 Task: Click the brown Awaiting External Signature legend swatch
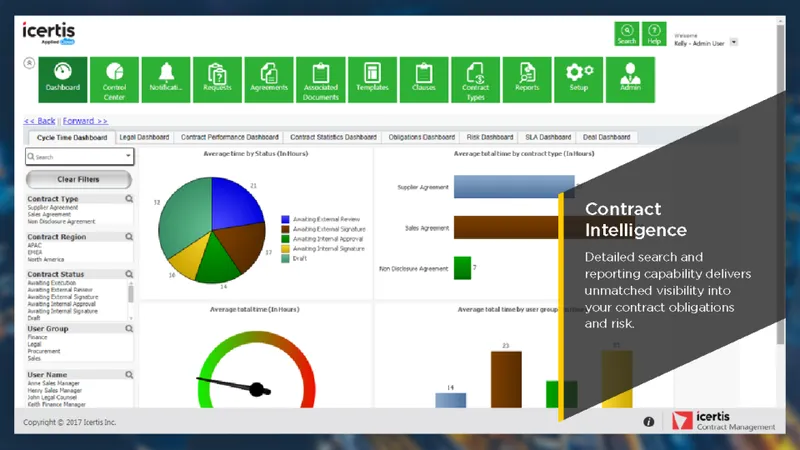point(285,229)
